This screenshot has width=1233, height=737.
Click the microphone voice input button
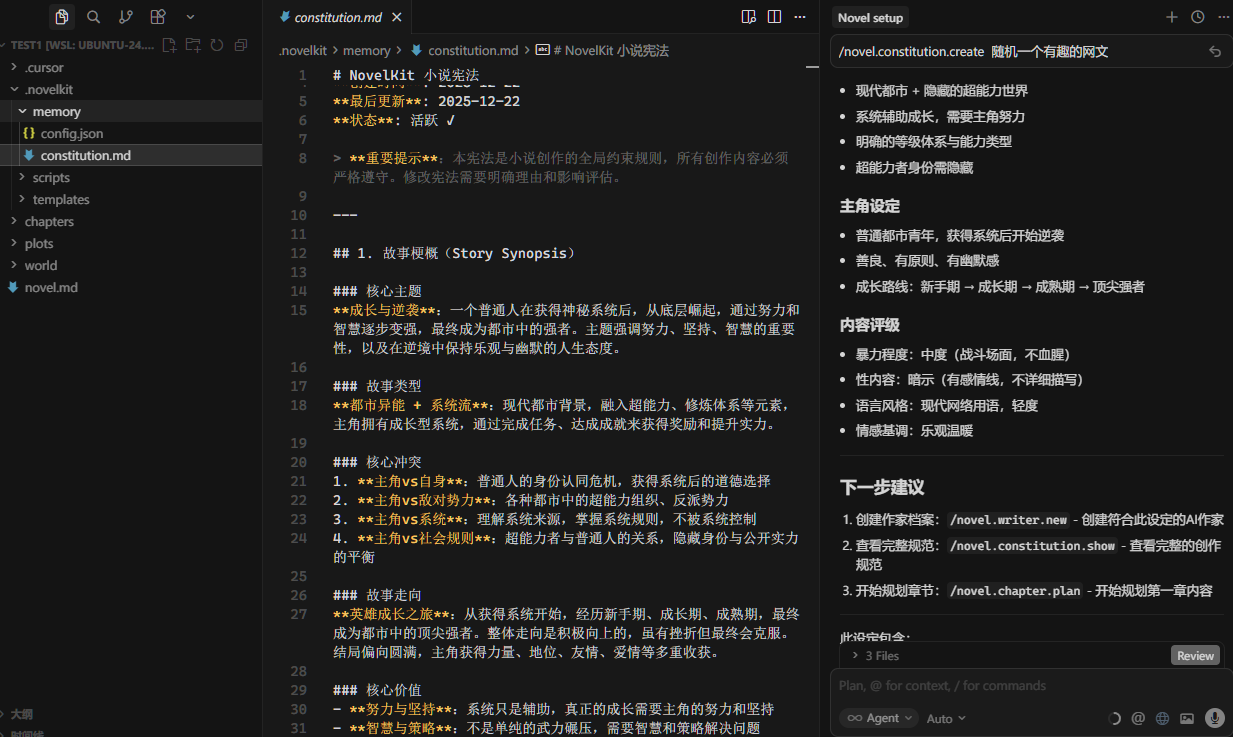click(1215, 718)
